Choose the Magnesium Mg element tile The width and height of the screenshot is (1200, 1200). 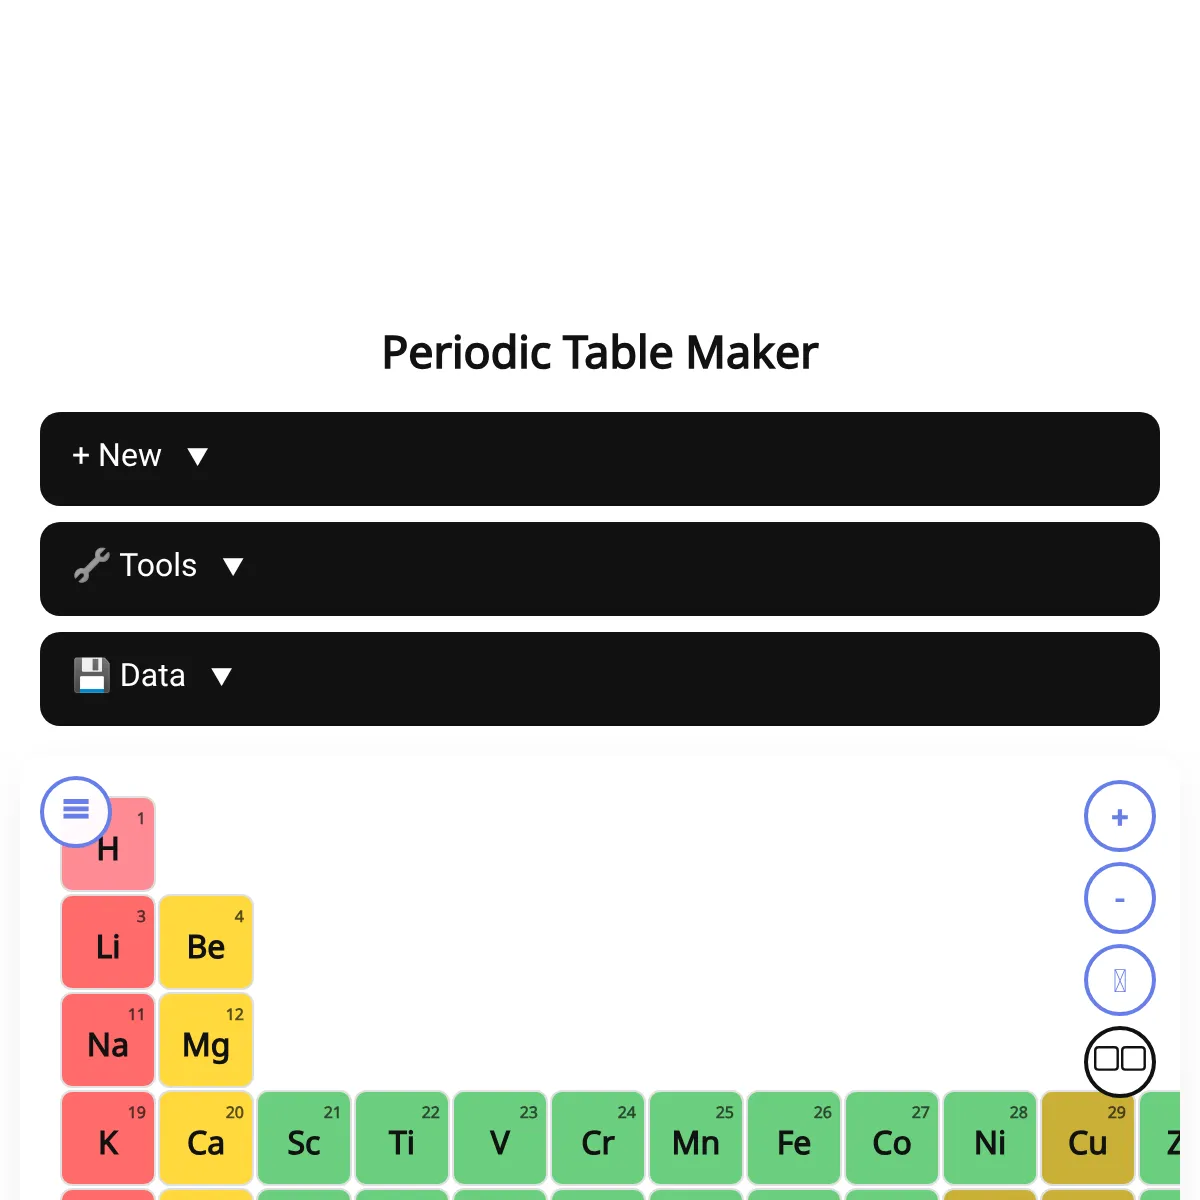click(206, 1041)
